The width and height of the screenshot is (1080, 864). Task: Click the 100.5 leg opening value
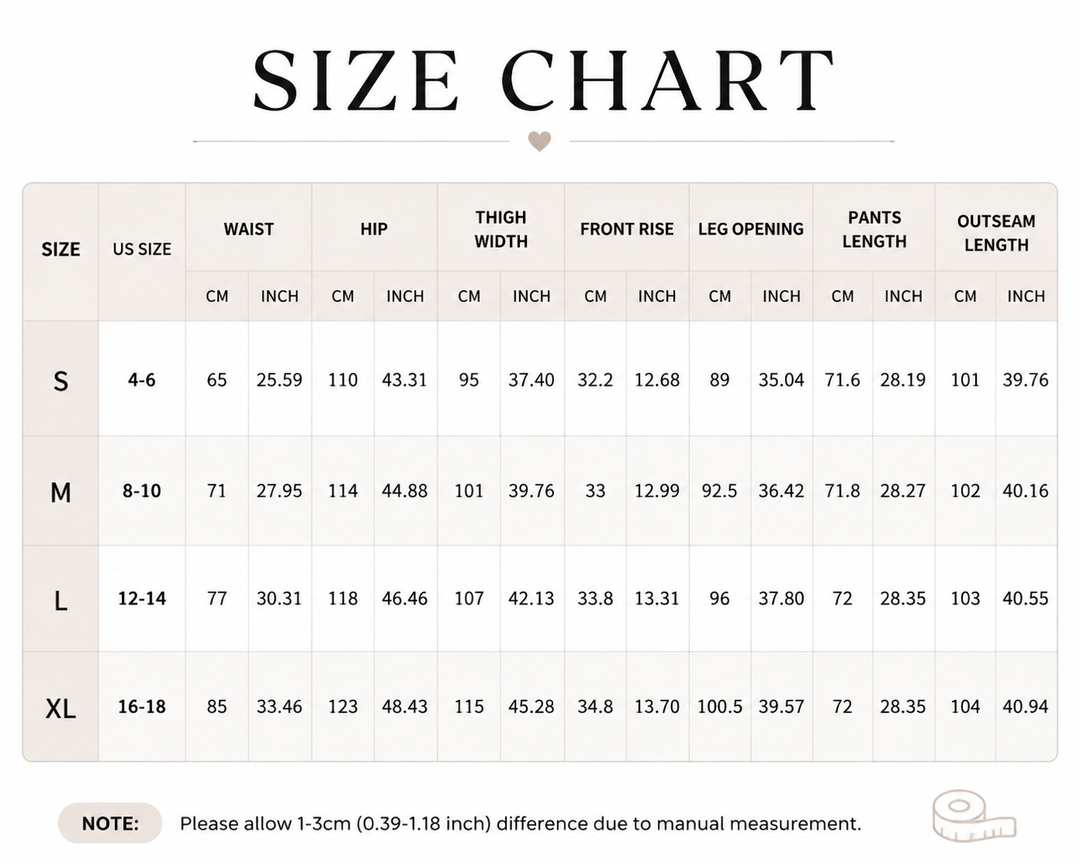pyautogui.click(x=720, y=707)
